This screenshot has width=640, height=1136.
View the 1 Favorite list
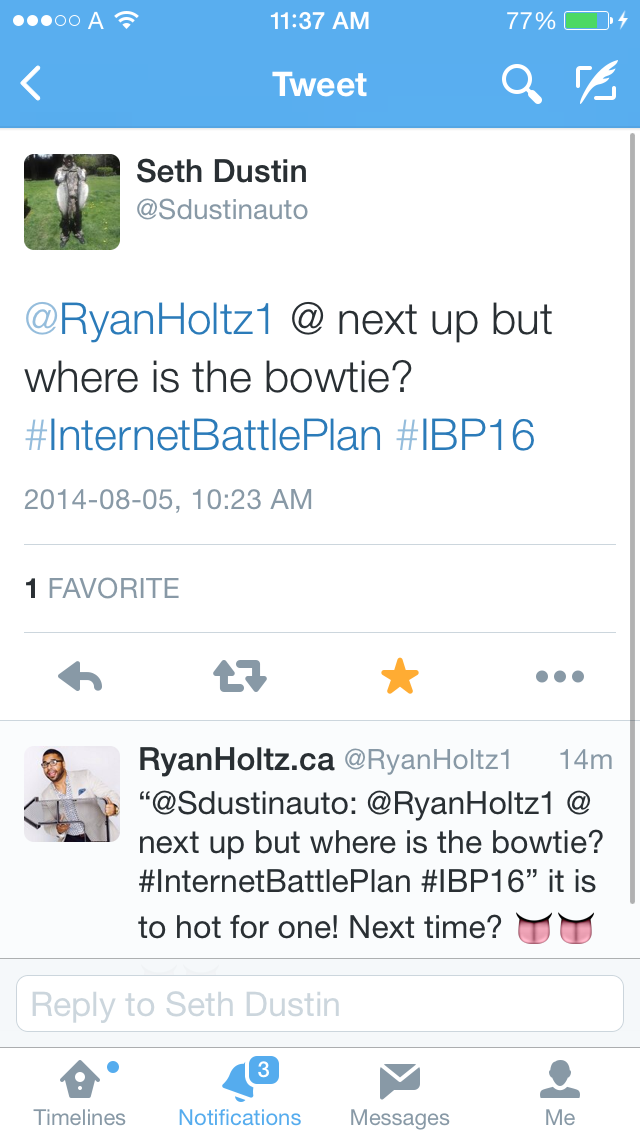point(102,588)
